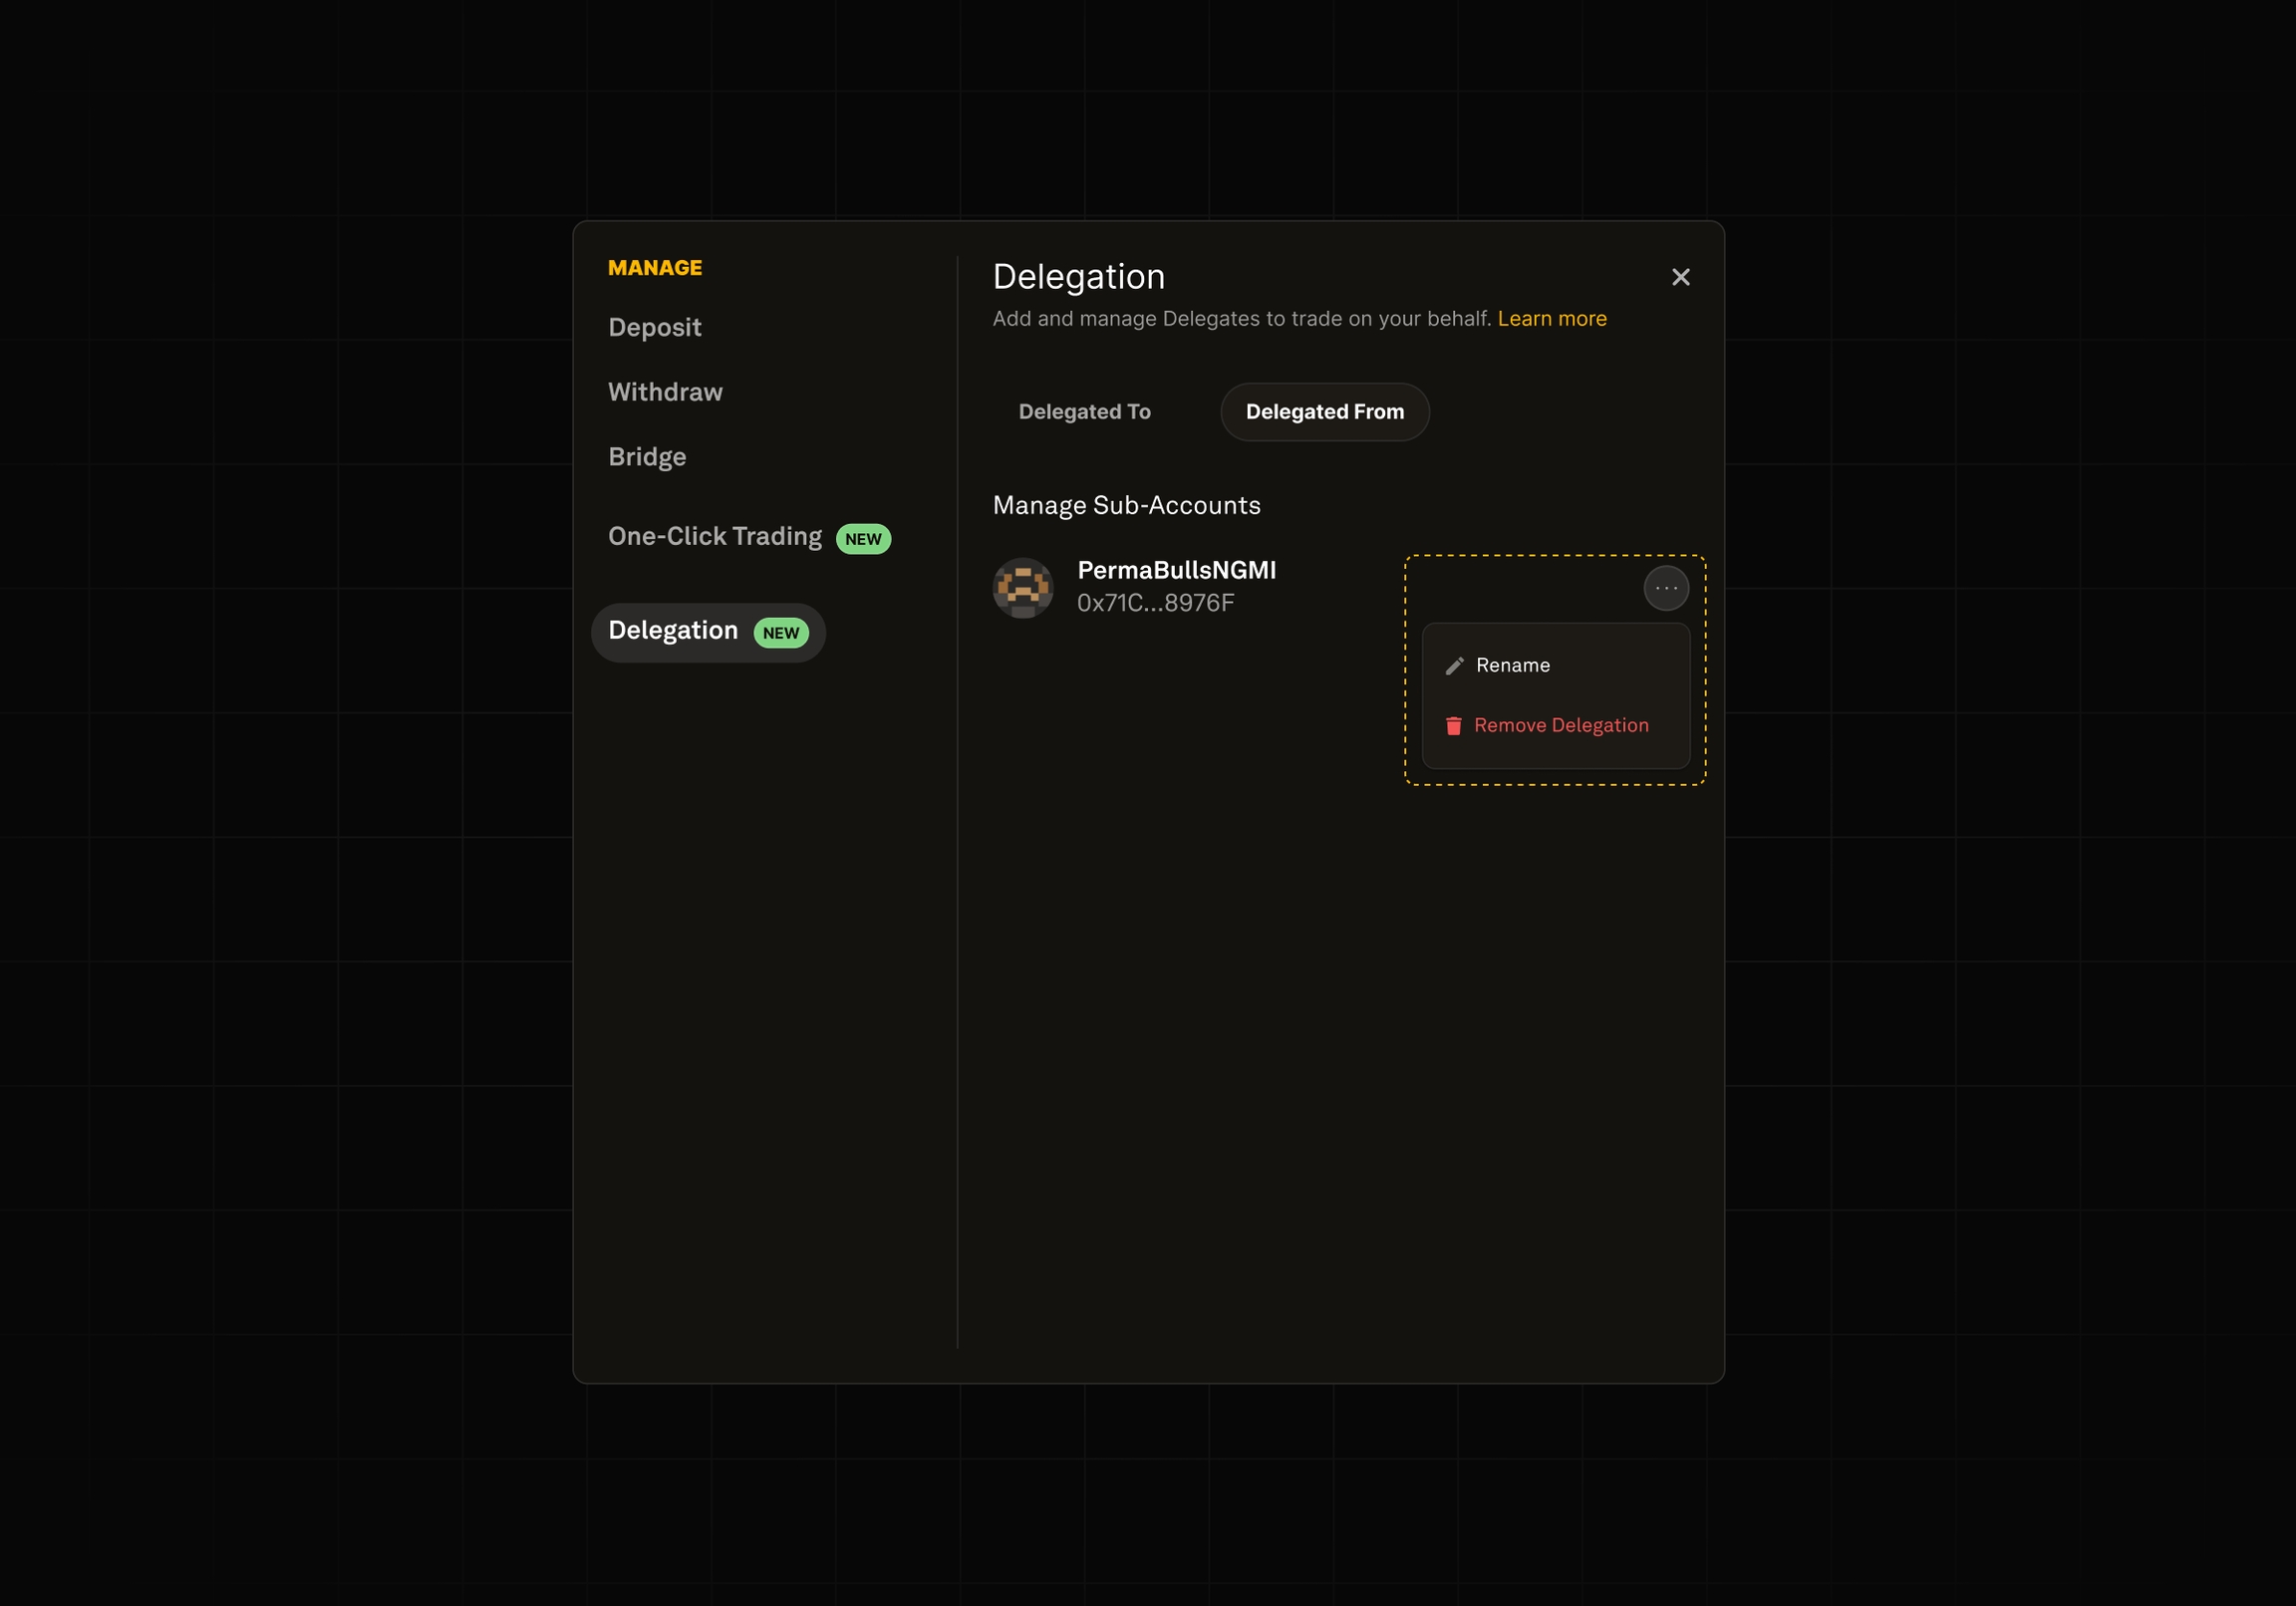Viewport: 2296px width, 1606px height.
Task: Go to the Deposit section
Action: [x=654, y=328]
